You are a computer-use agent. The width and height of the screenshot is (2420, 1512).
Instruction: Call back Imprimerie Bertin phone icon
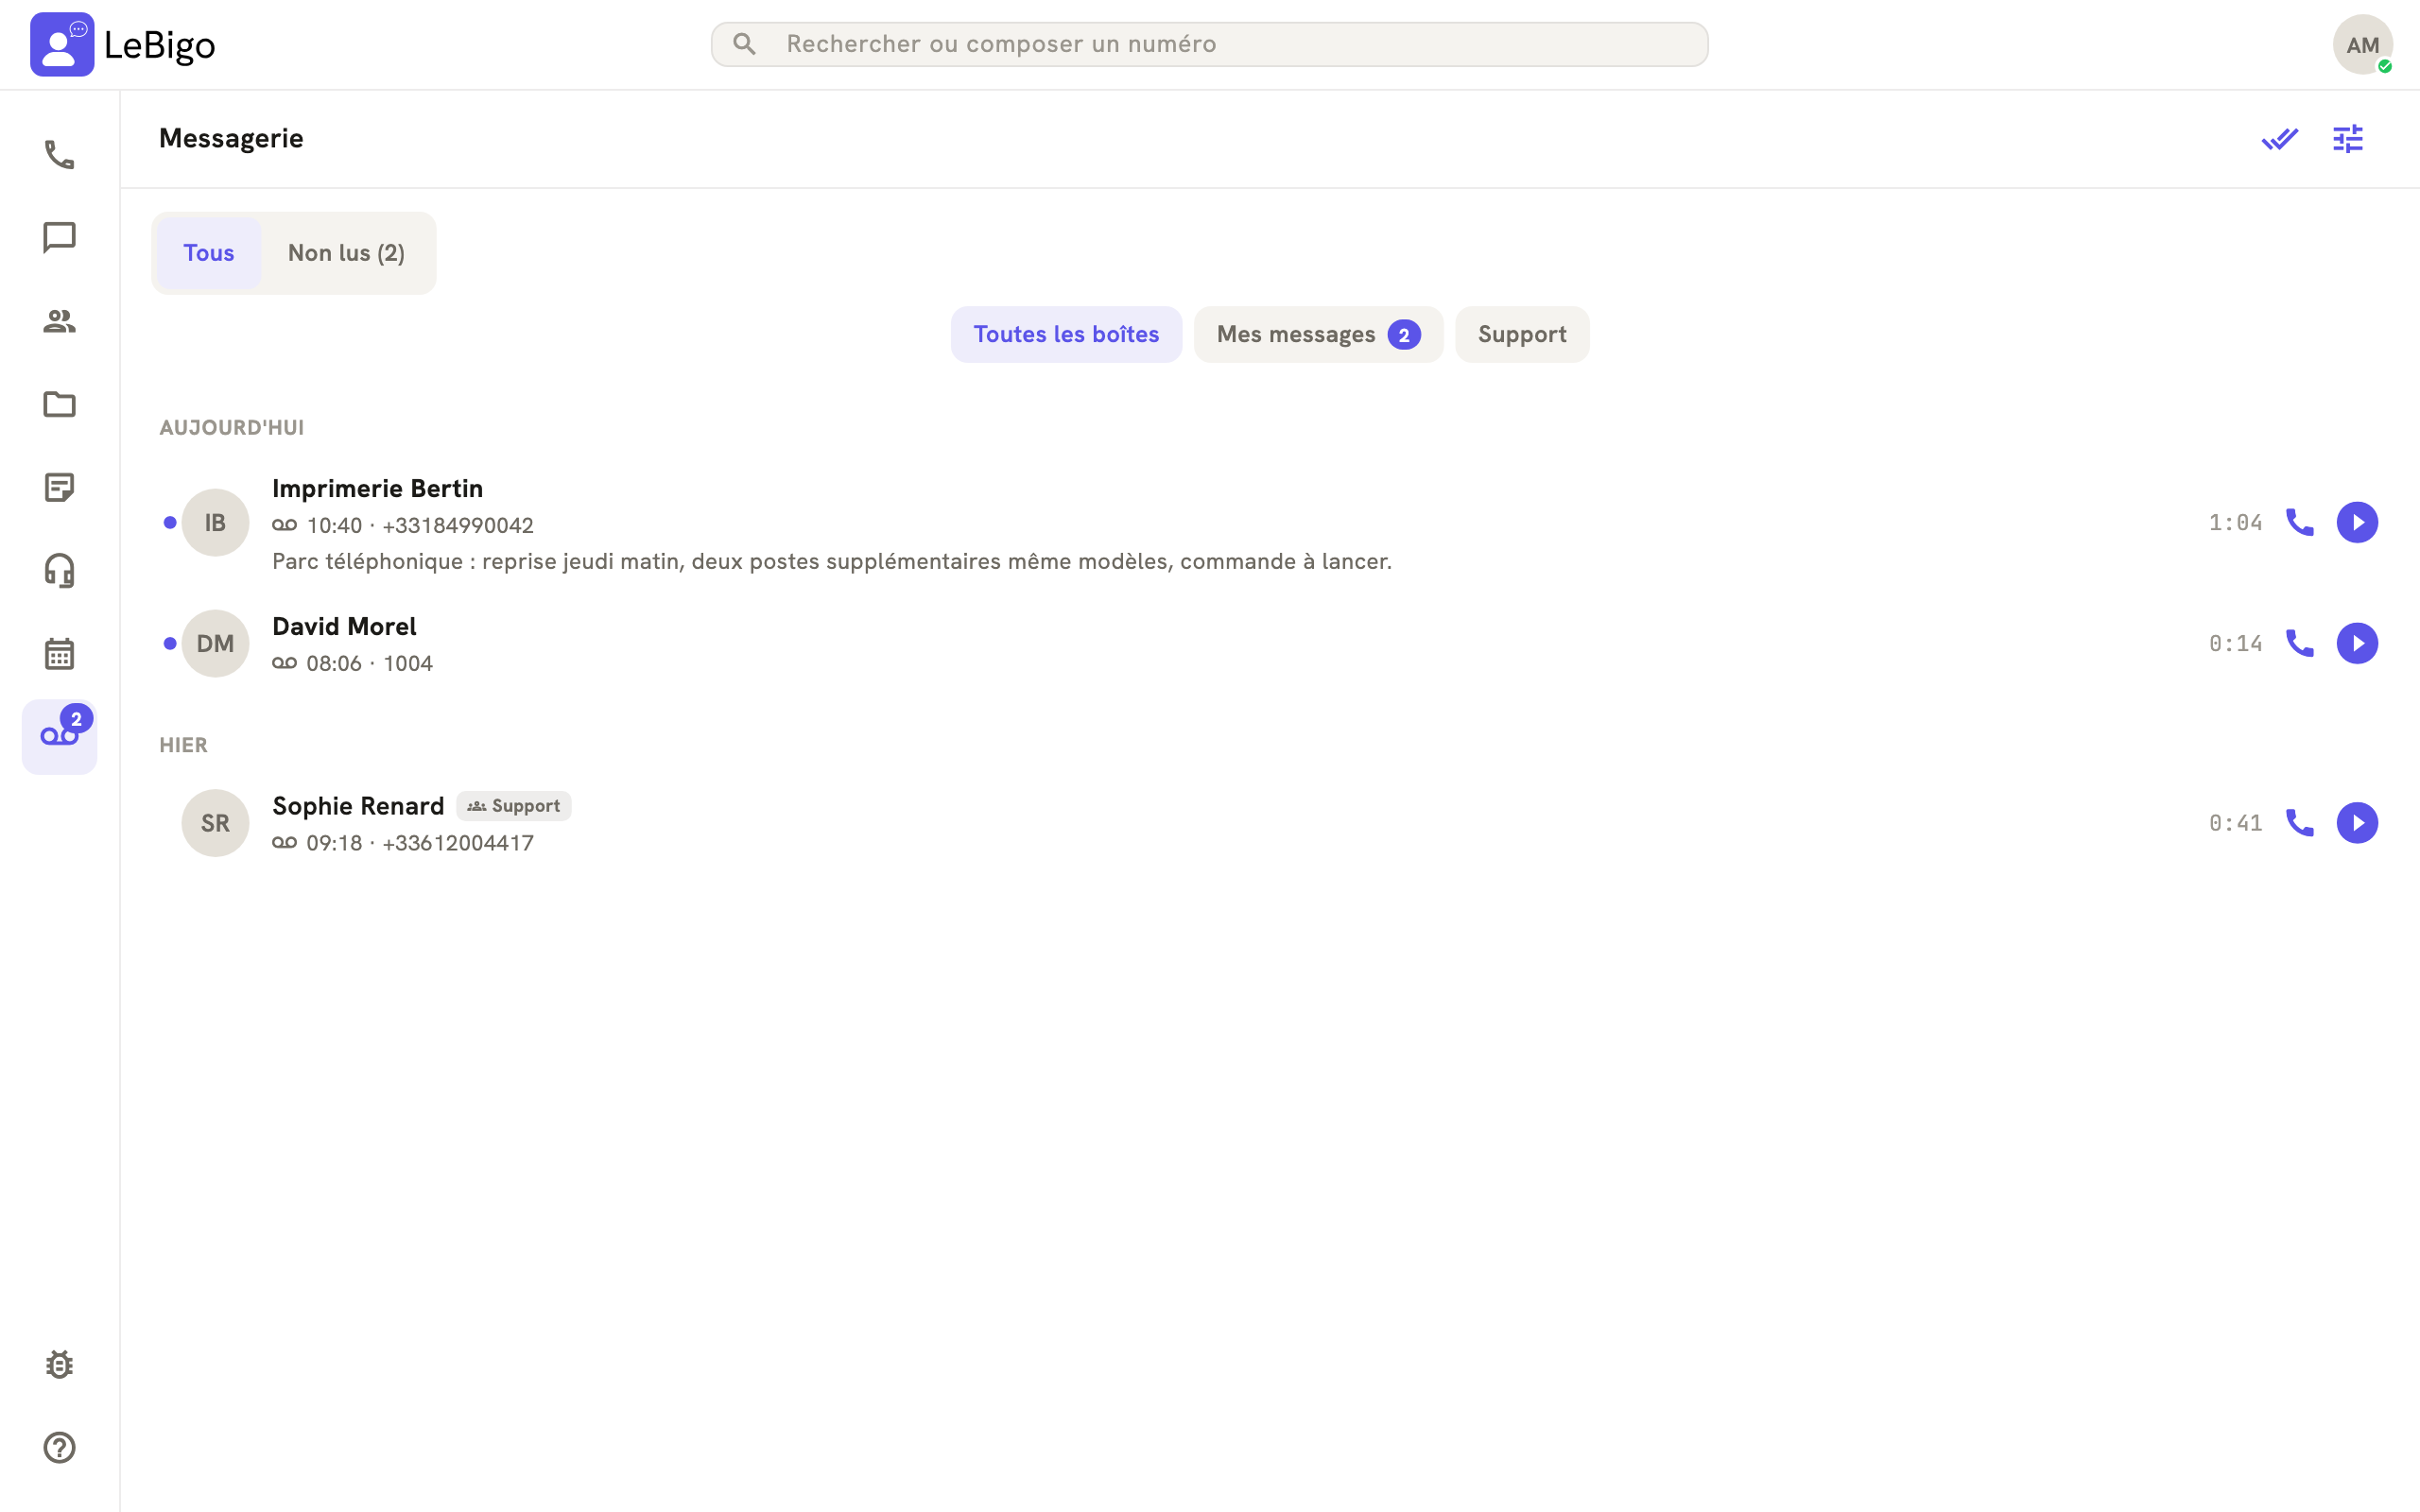[x=2300, y=523]
